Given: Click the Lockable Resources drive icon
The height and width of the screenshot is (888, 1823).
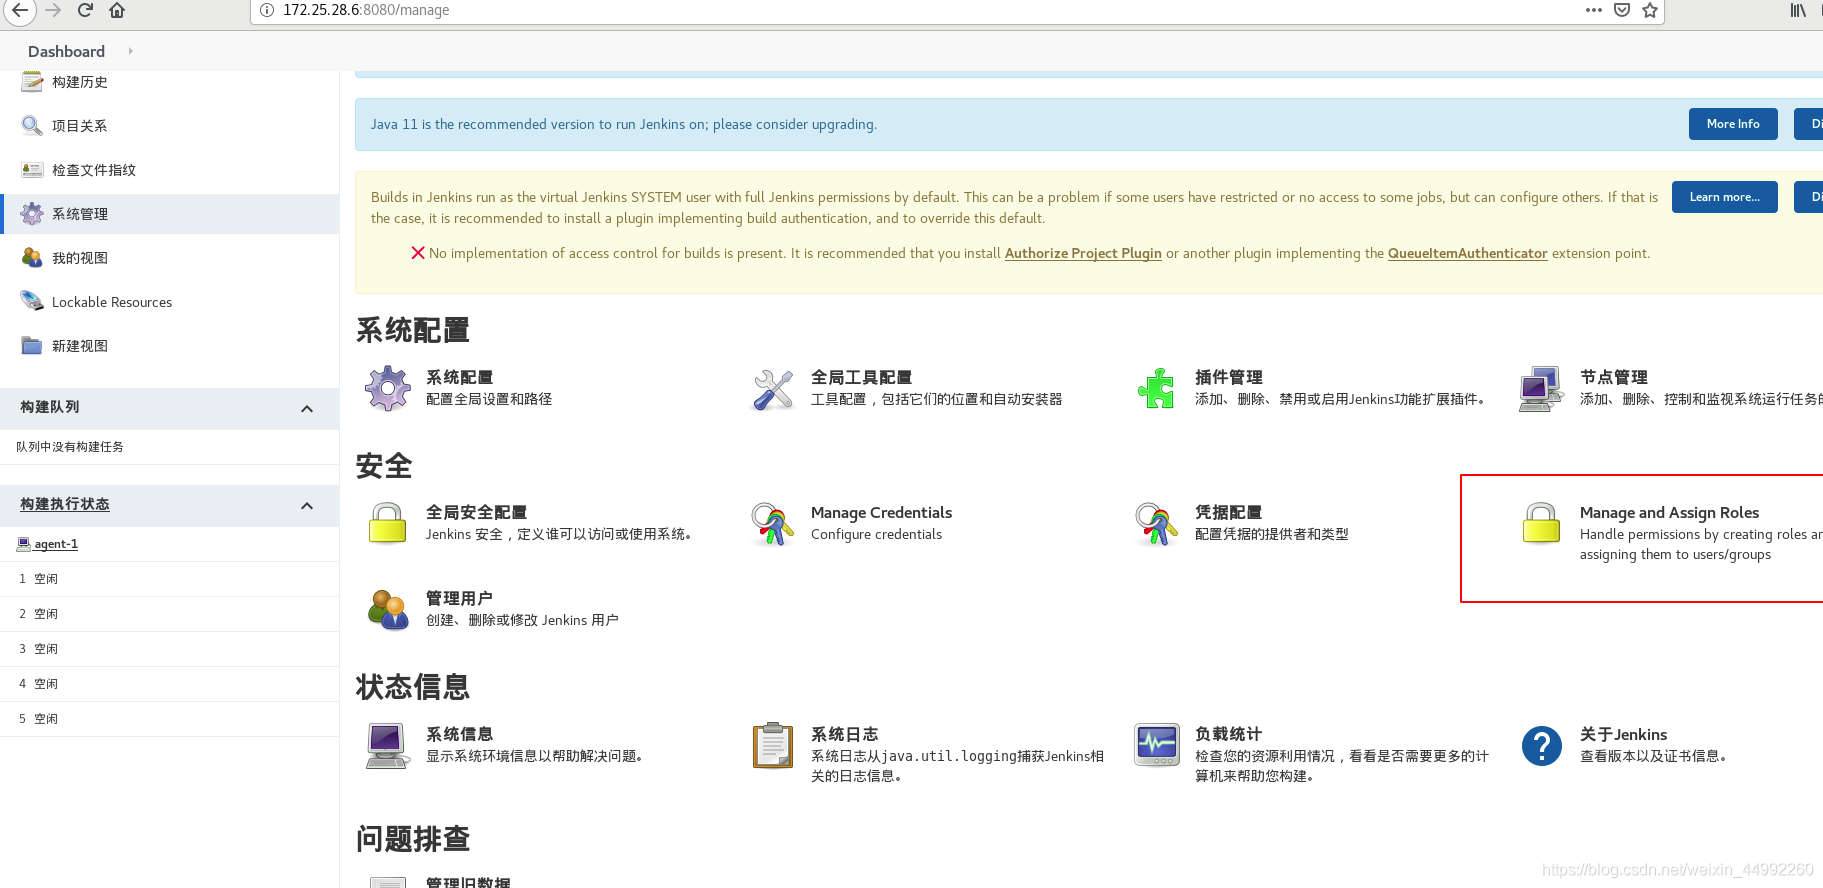Looking at the screenshot, I should tap(32, 301).
